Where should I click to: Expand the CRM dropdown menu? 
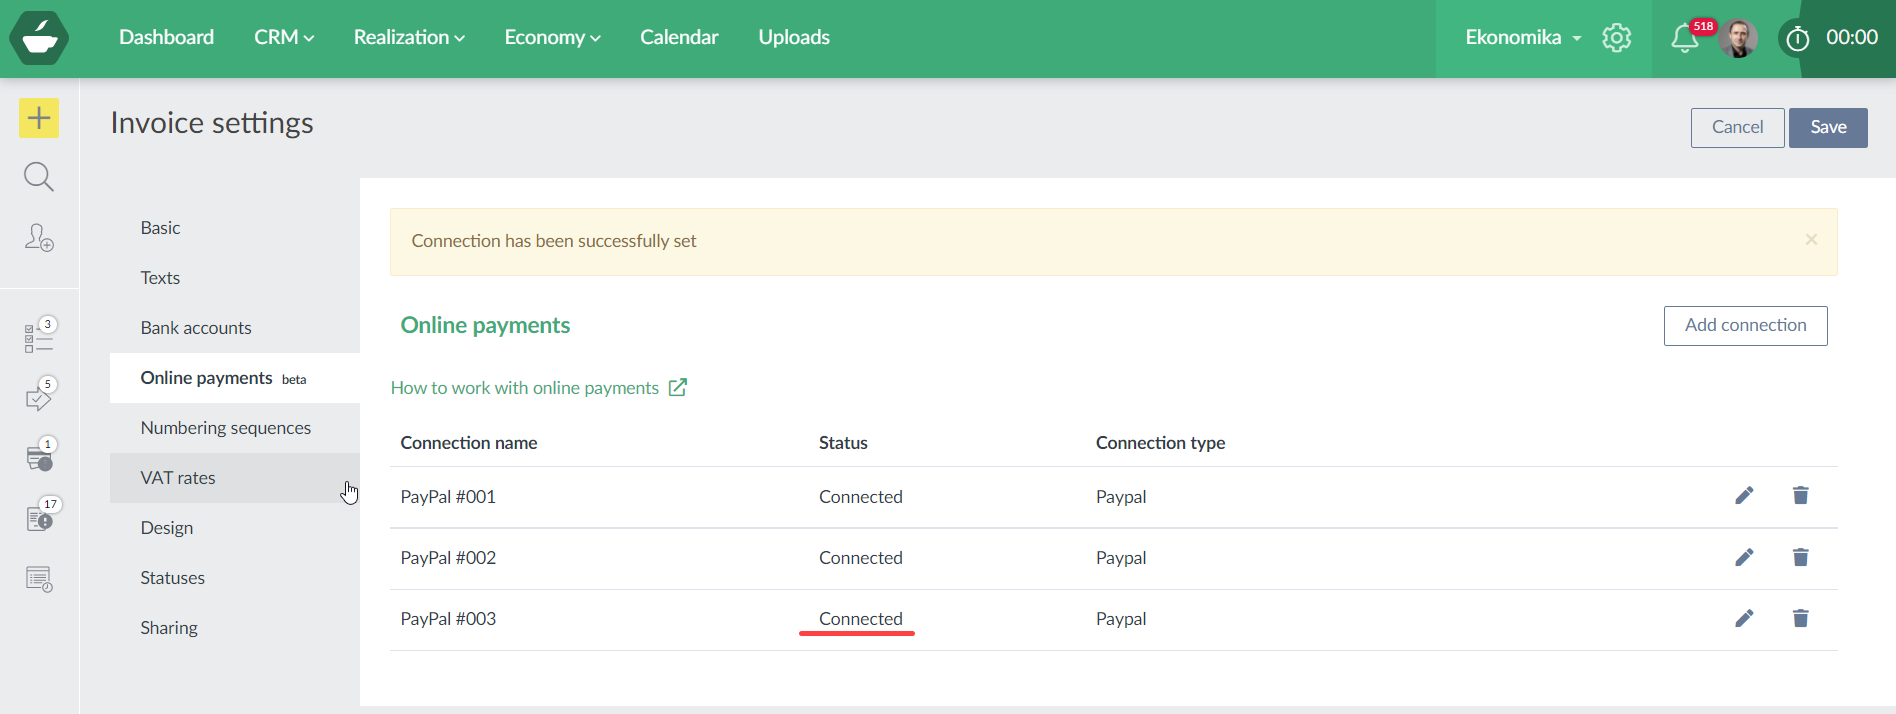click(x=284, y=37)
